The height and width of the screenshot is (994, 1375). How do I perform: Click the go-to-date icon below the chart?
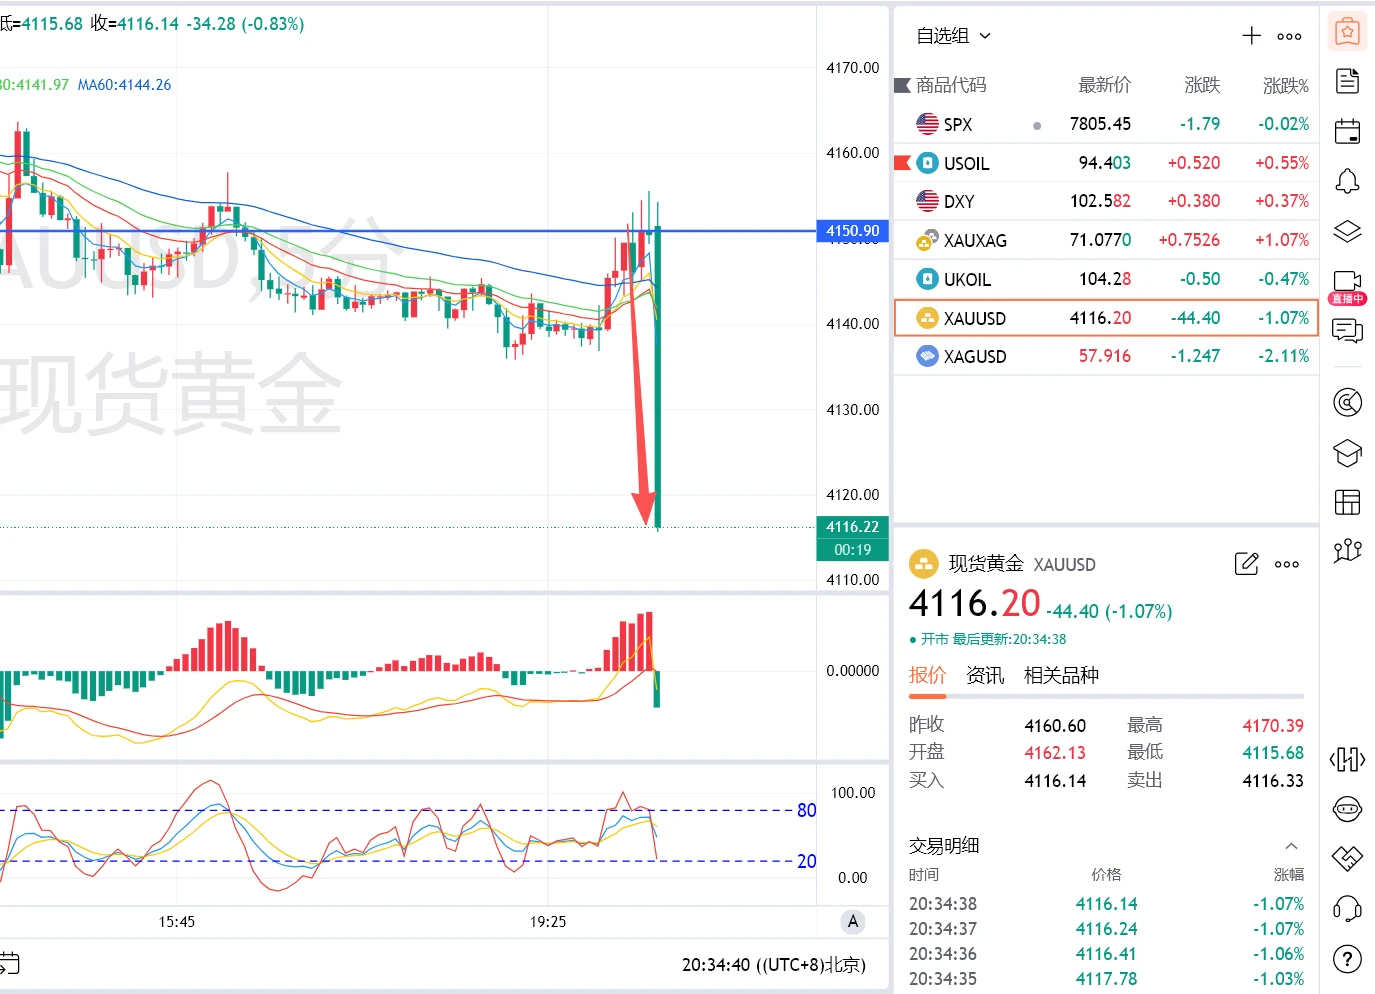click(x=10, y=964)
